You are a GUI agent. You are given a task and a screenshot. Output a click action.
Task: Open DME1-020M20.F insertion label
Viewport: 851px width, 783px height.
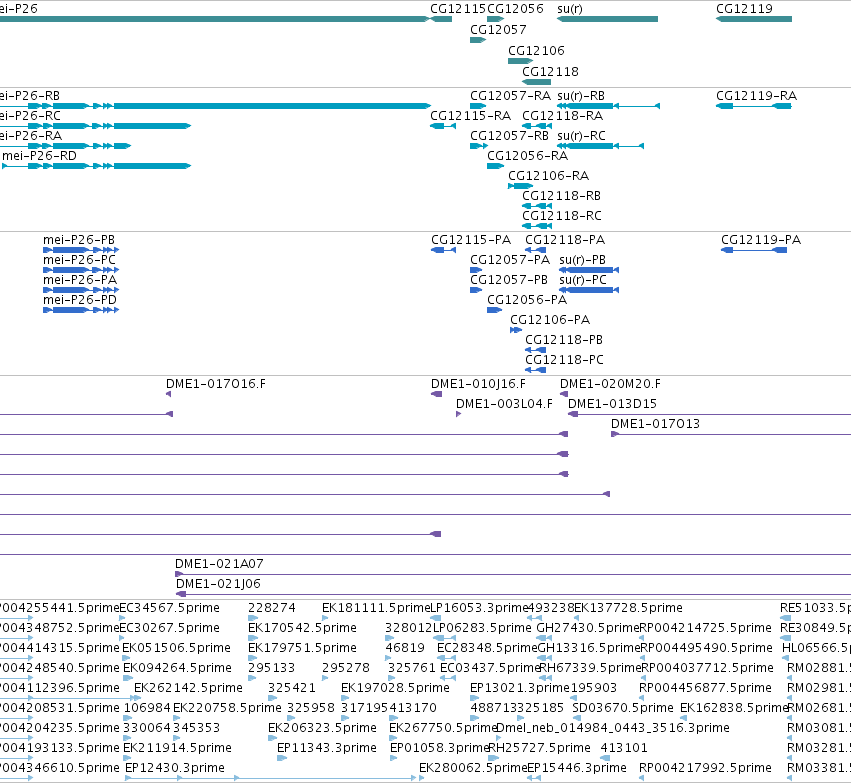coord(611,384)
